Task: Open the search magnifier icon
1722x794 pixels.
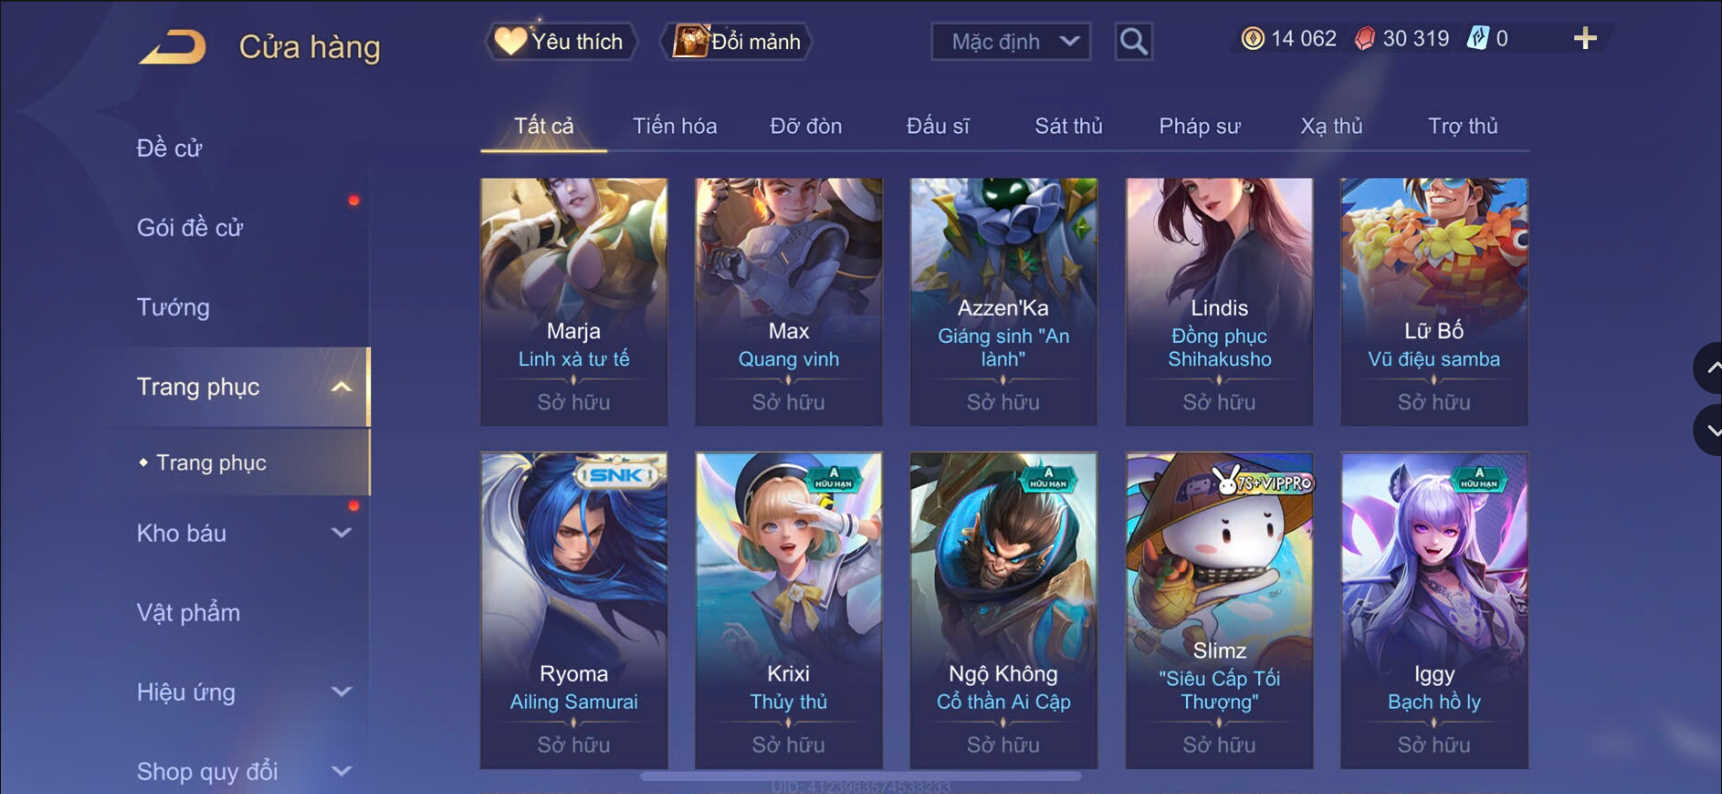Action: (1133, 41)
